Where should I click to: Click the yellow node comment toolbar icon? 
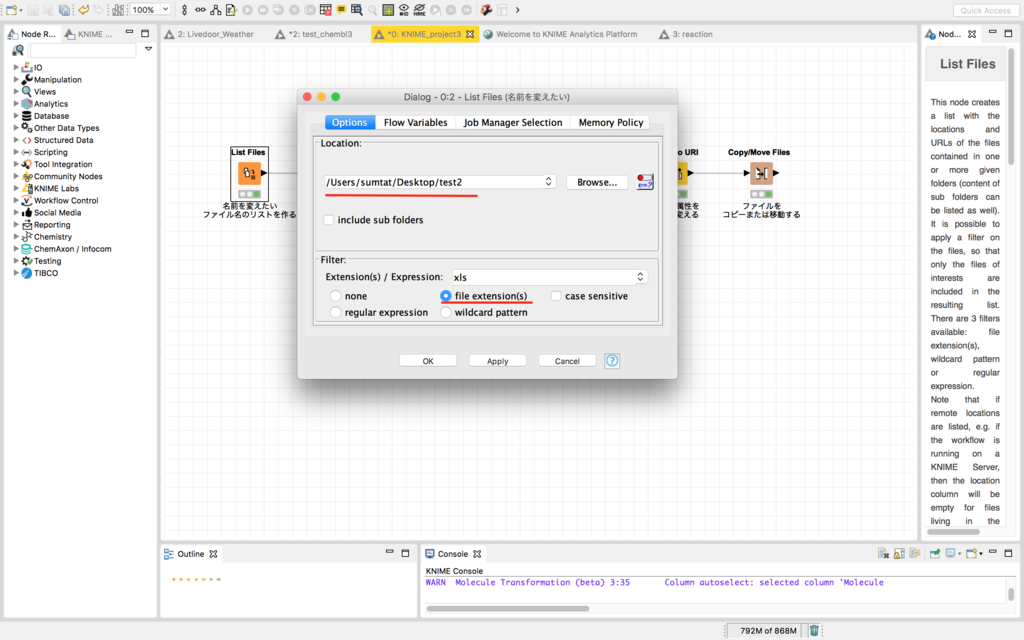(x=341, y=10)
